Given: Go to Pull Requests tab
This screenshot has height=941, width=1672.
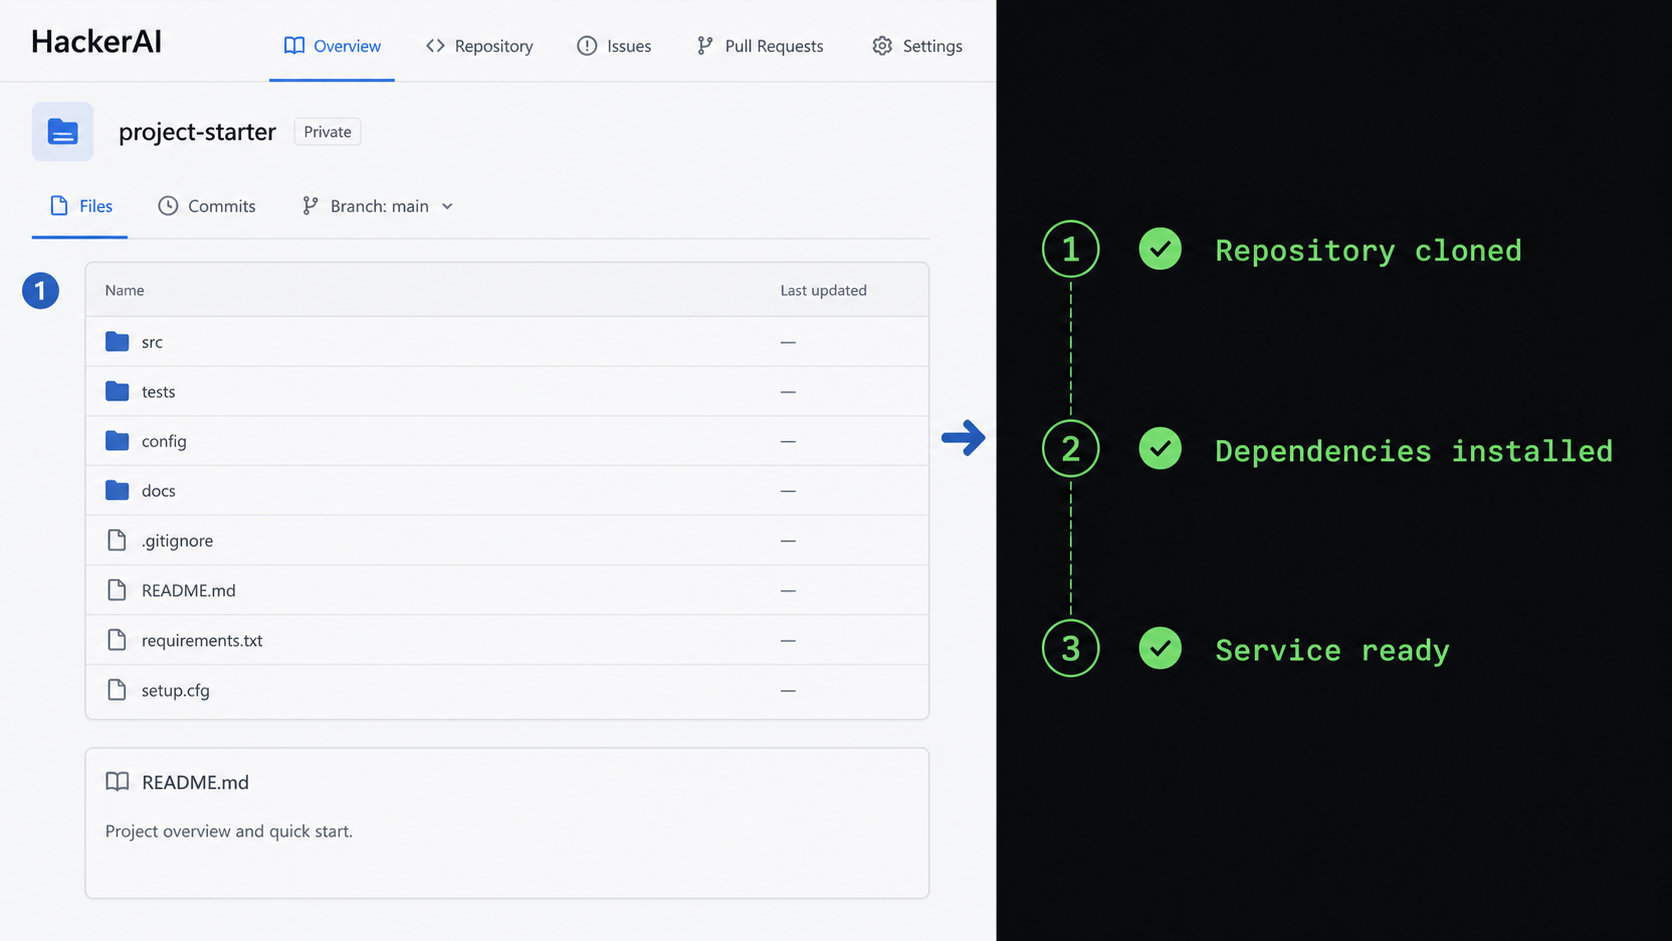Looking at the screenshot, I should [760, 46].
